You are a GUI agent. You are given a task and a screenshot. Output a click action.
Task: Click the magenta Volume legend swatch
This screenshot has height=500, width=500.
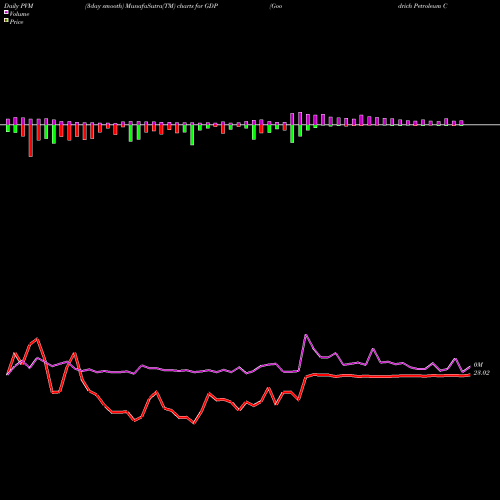(x=6, y=12)
